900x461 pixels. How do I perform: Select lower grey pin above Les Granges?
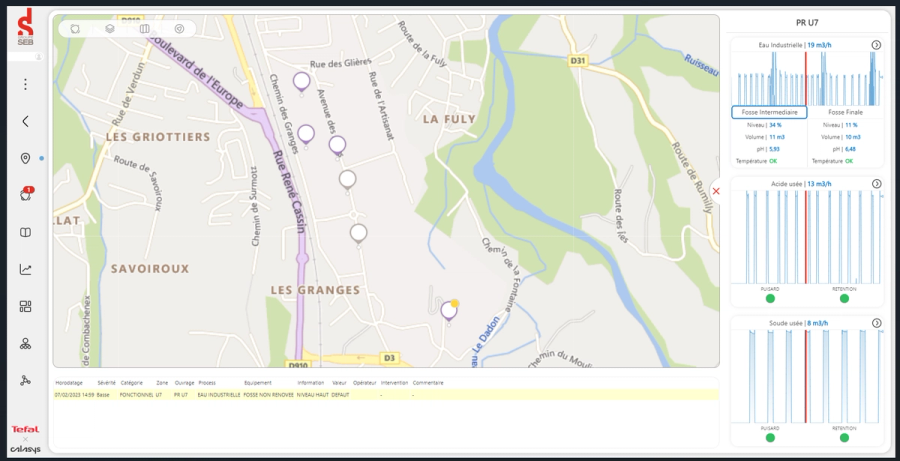[x=359, y=234]
